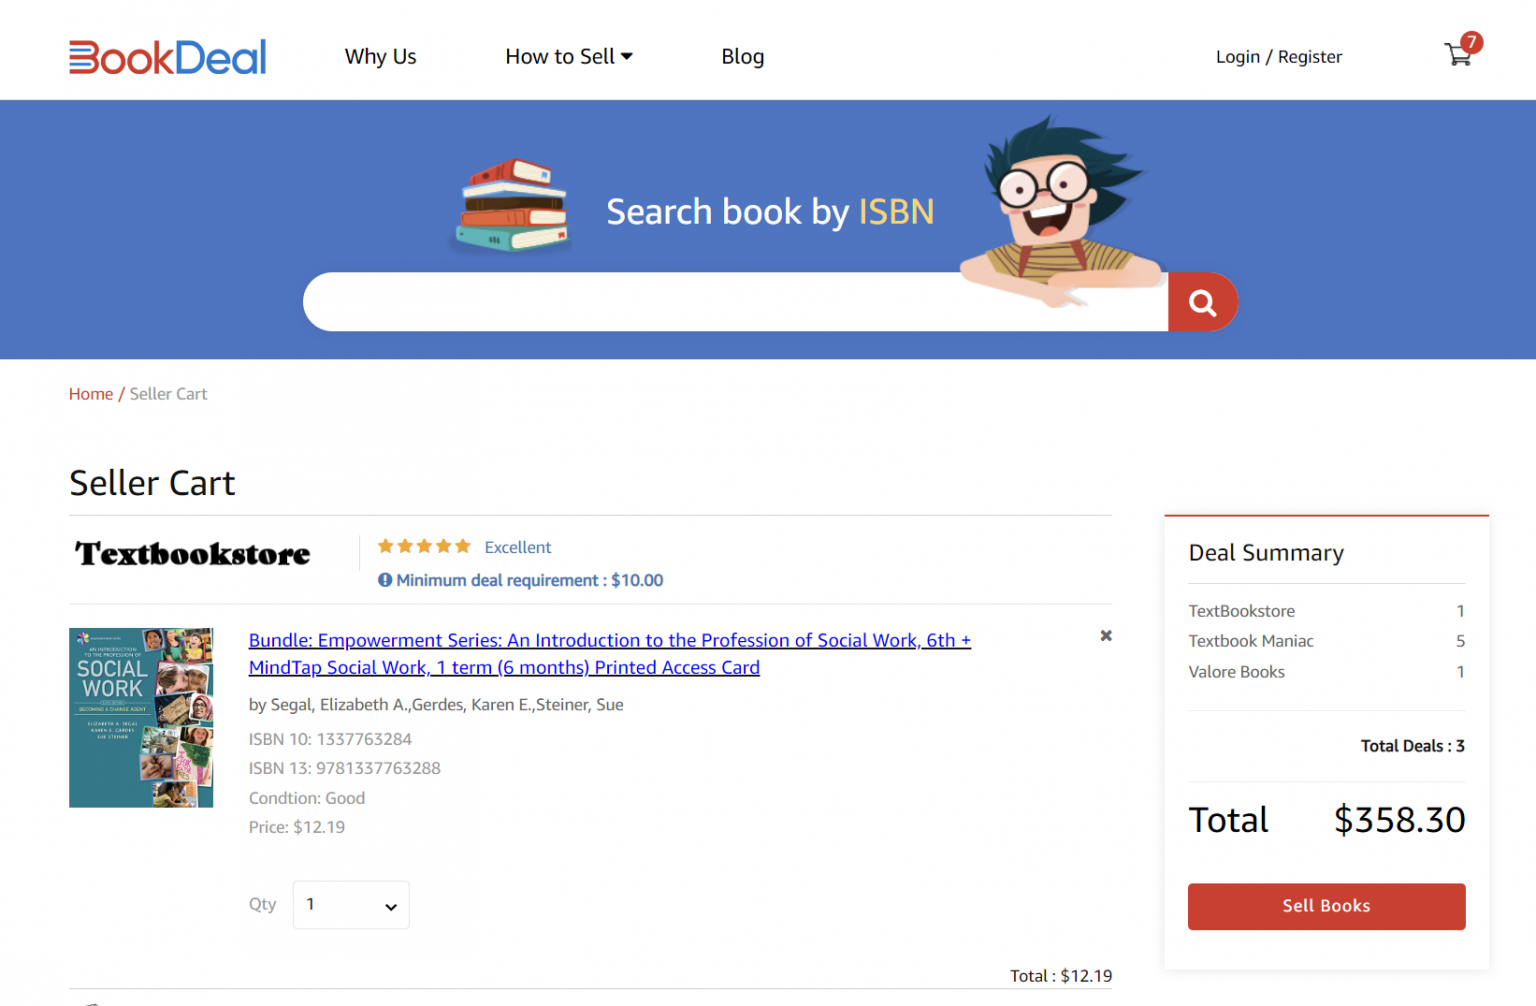This screenshot has width=1536, height=1006.
Task: Click the first star in the Excellent rating
Action: (x=386, y=546)
